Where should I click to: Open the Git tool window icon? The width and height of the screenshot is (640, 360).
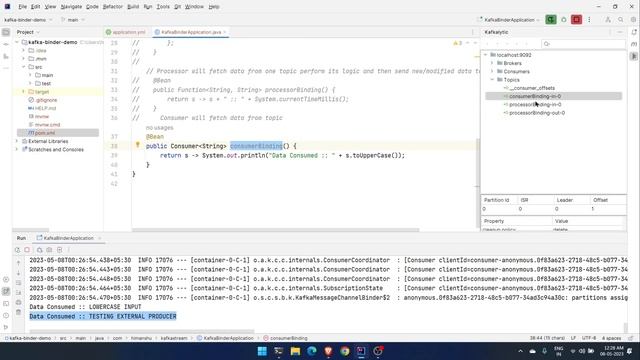pos(6,327)
